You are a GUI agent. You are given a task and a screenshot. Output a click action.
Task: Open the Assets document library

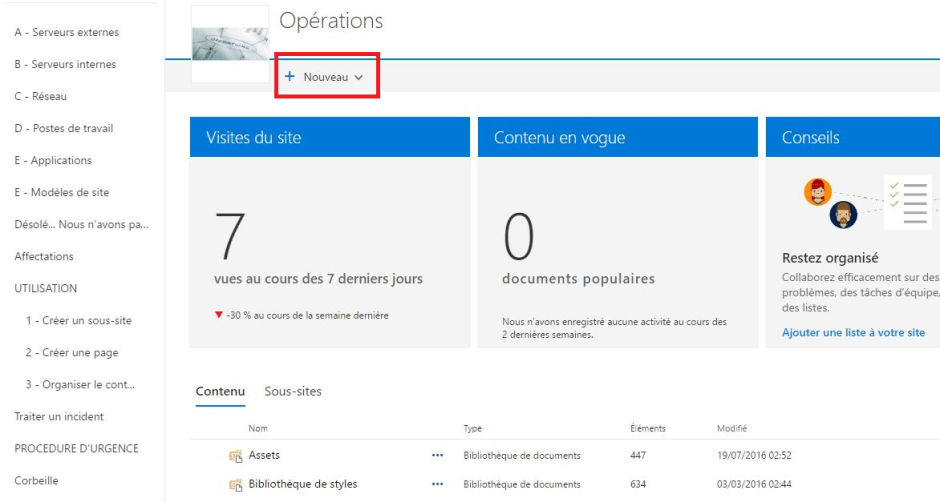tap(264, 456)
